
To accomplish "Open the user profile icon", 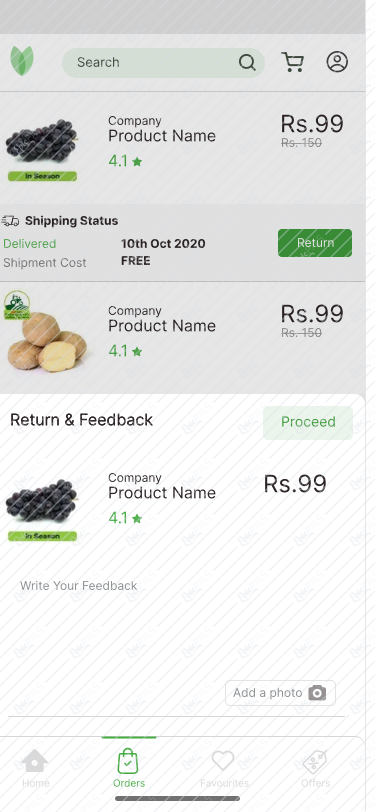I will (x=337, y=62).
